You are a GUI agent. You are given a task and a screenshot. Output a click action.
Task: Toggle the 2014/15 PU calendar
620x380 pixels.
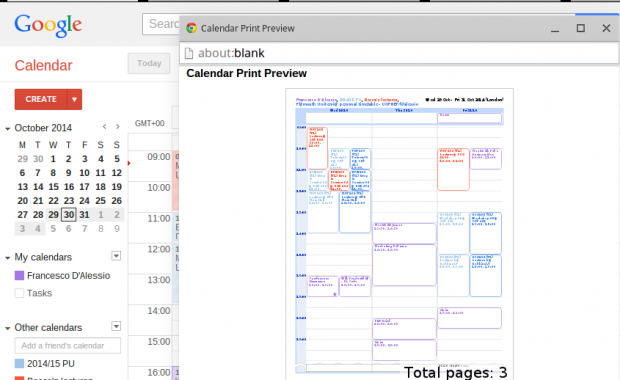coord(19,363)
